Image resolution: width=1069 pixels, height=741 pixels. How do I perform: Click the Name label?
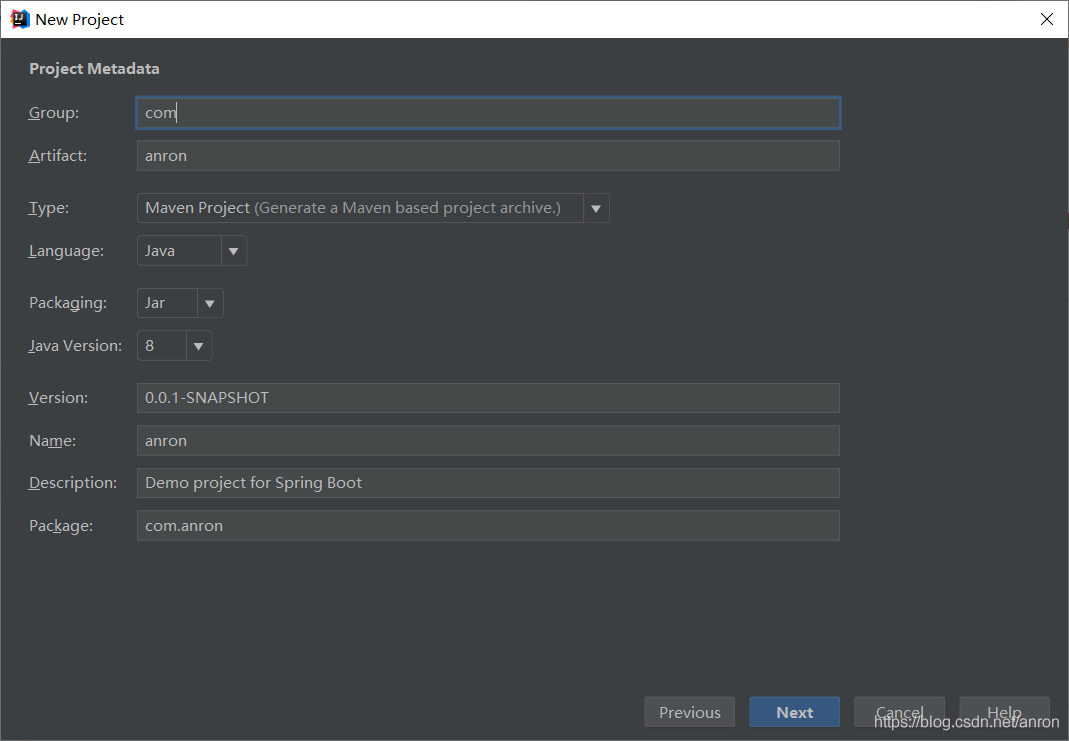[52, 441]
